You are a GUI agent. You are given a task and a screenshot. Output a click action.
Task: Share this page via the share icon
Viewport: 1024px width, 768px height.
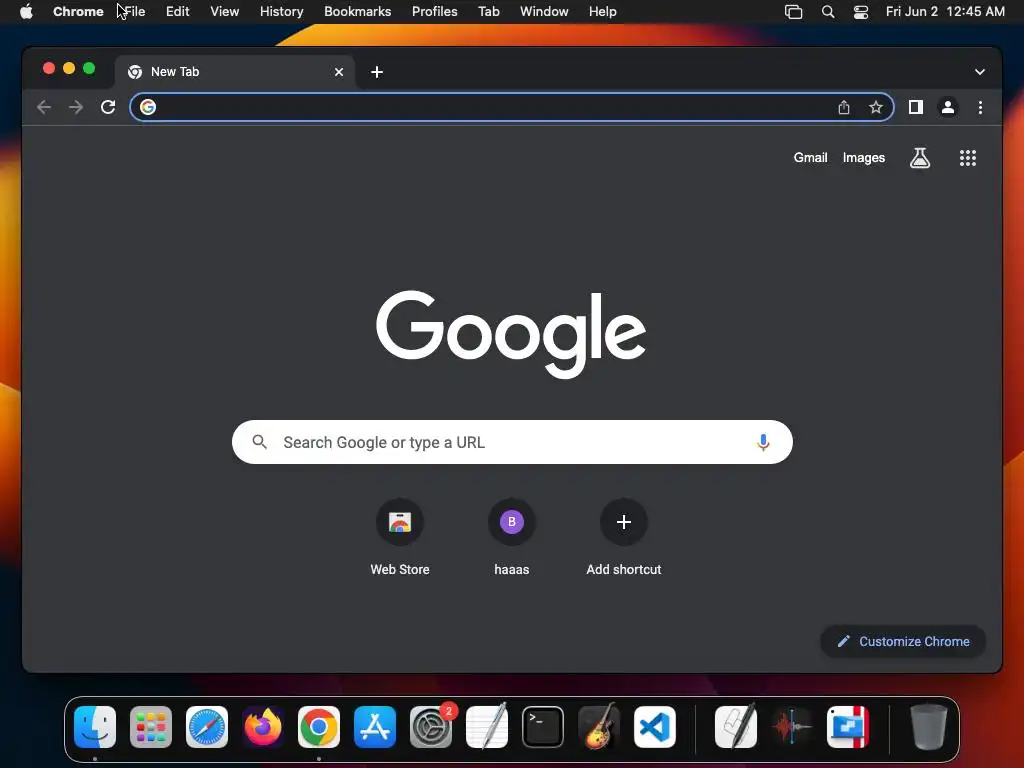pos(844,107)
